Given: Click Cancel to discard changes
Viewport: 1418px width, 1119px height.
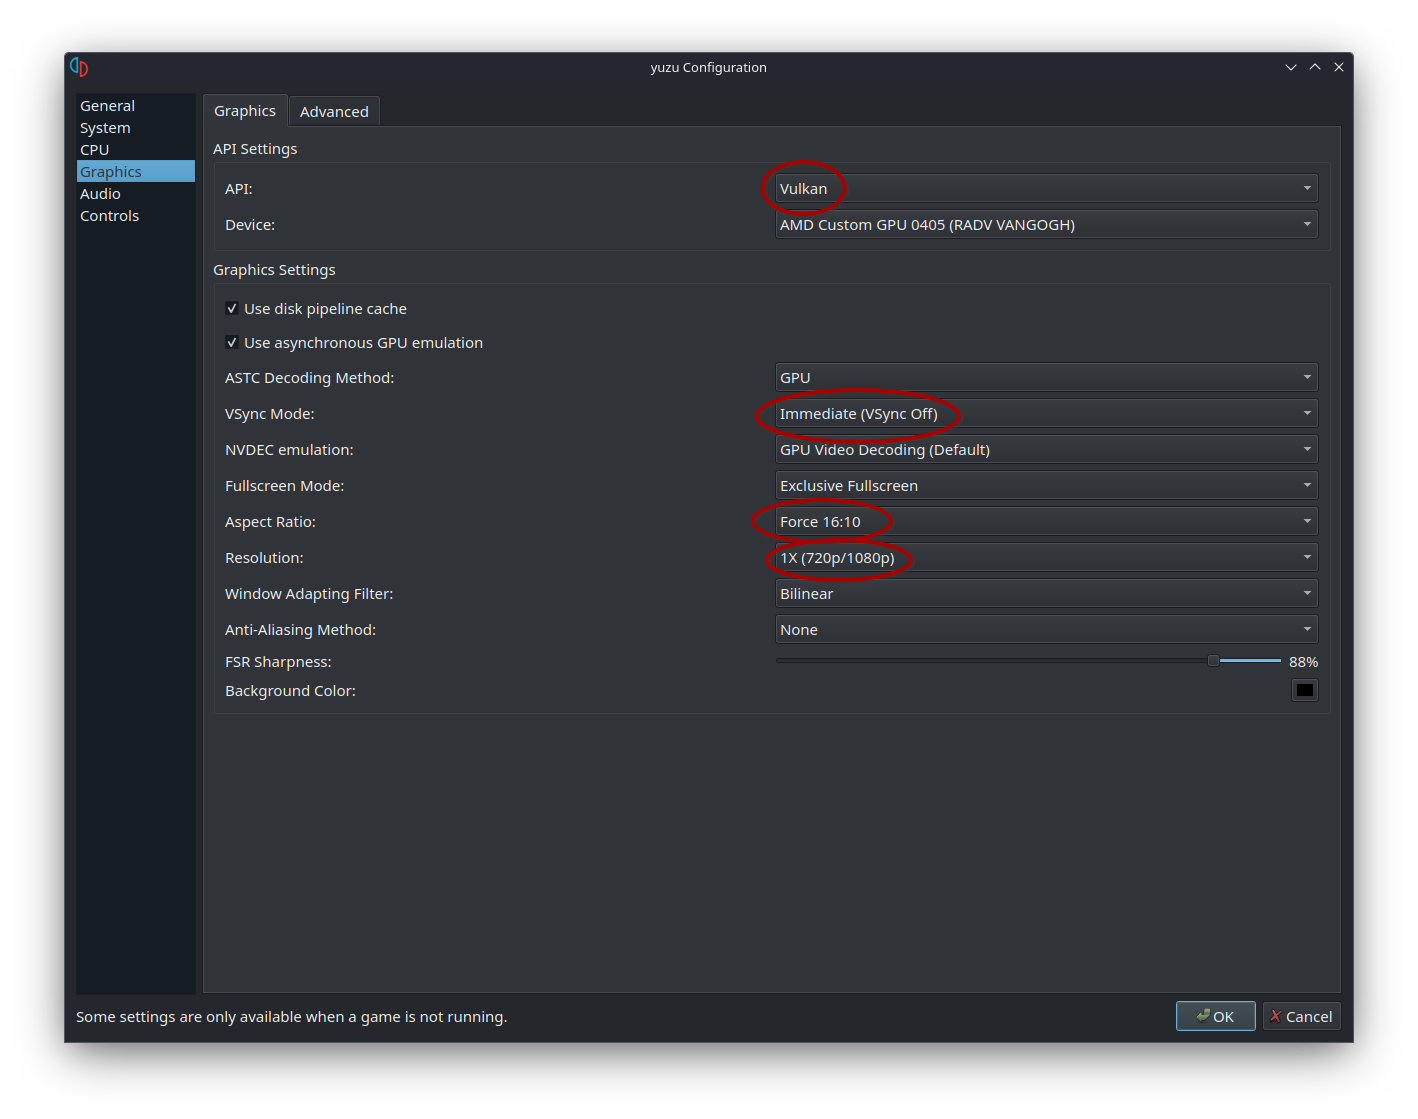Looking at the screenshot, I should click(x=1301, y=1016).
